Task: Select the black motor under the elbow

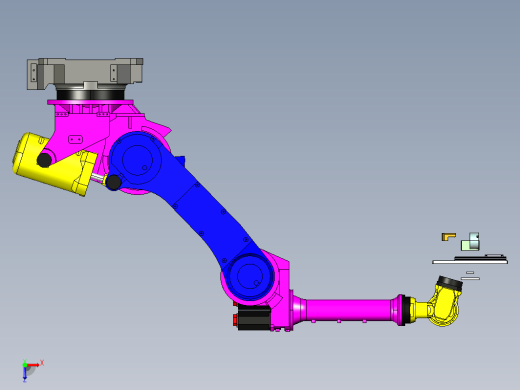Action: click(x=254, y=318)
